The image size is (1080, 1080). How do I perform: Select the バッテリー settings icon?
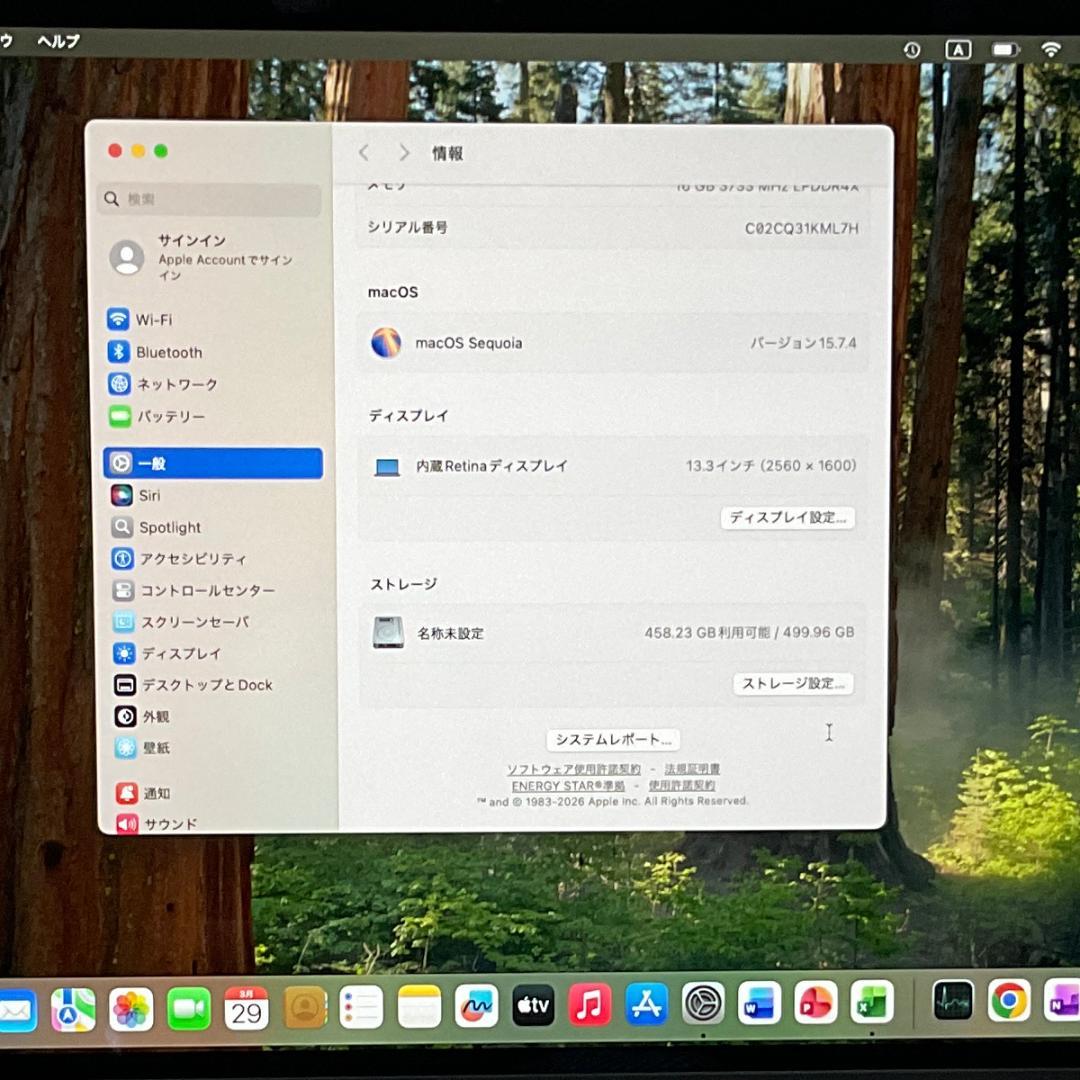click(170, 416)
